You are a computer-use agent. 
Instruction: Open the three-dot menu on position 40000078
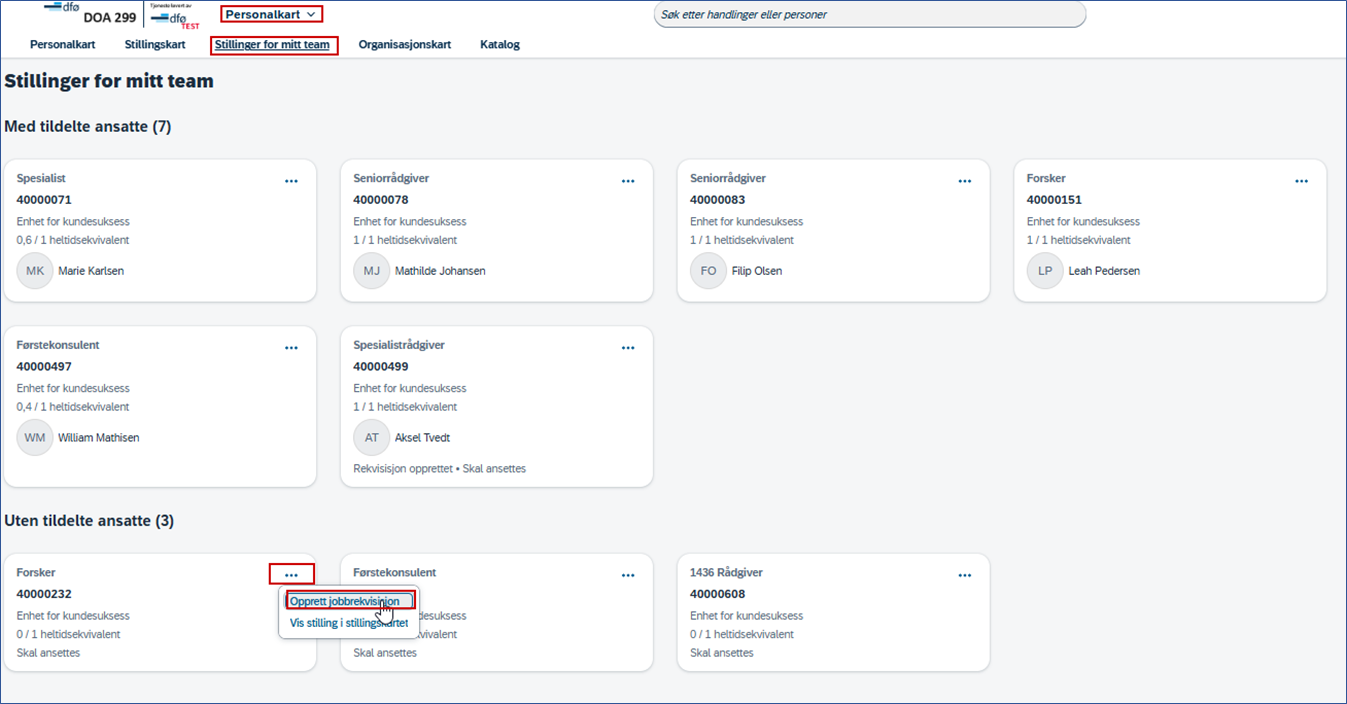pos(628,181)
